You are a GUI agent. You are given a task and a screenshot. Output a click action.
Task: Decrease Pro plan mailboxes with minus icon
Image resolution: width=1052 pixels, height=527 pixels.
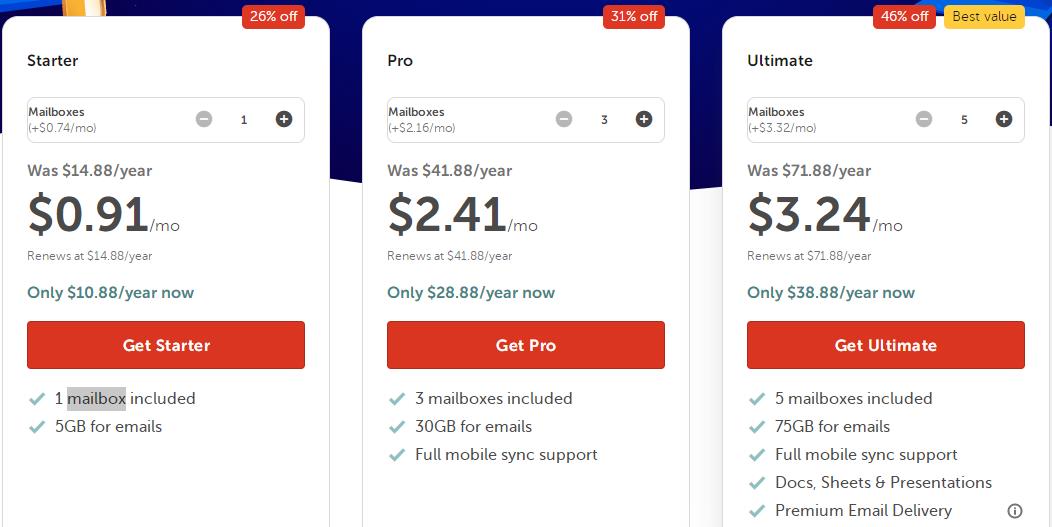[564, 119]
